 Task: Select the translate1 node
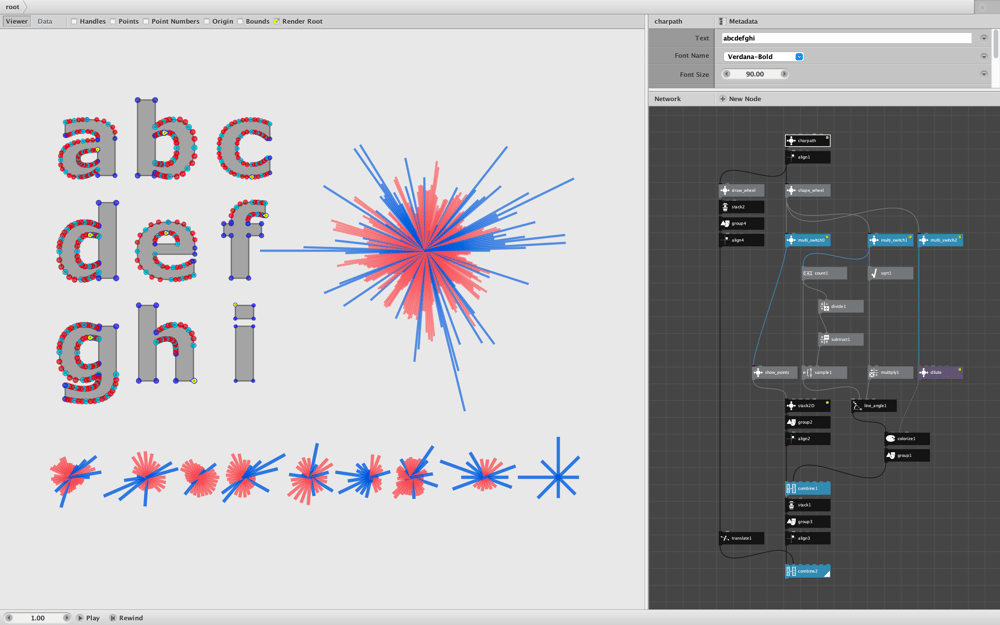tap(741, 538)
